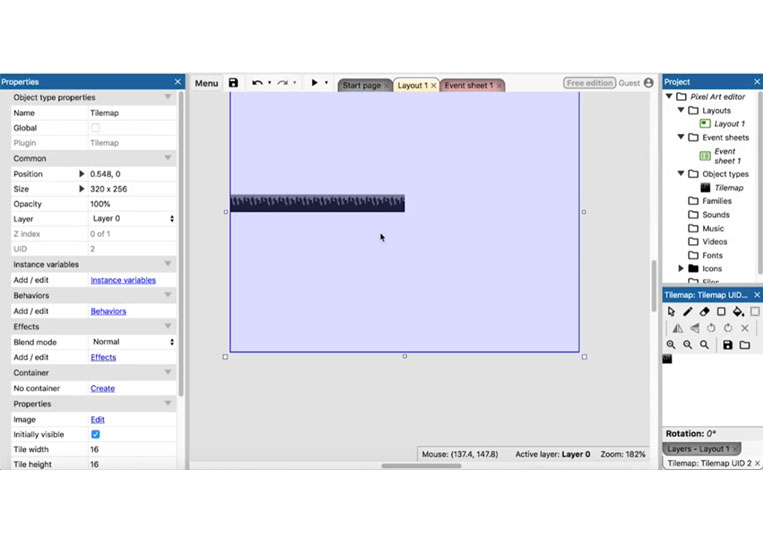Viewport: 763px width, 541px height.
Task: Click the Tilemap bar load folder icon
Action: pos(745,345)
